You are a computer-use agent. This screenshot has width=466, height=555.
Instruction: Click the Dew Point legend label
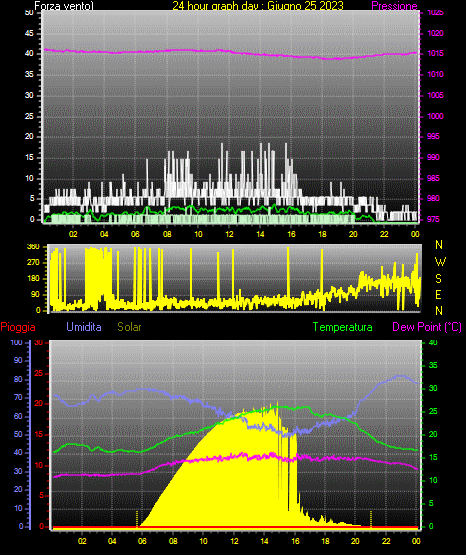click(427, 327)
